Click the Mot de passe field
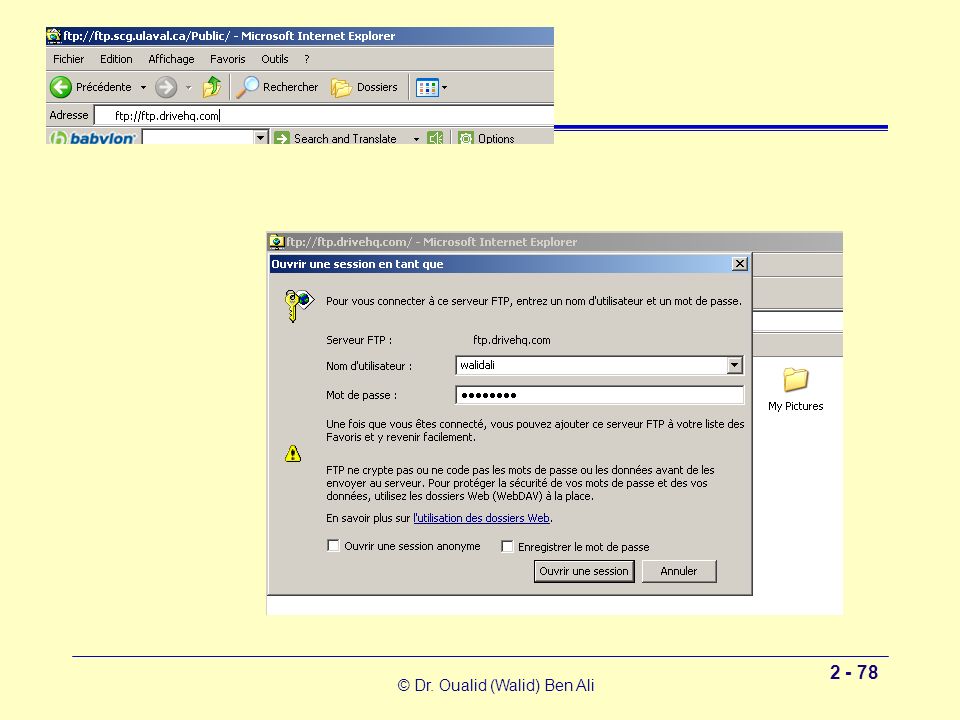The image size is (960, 720). (599, 395)
